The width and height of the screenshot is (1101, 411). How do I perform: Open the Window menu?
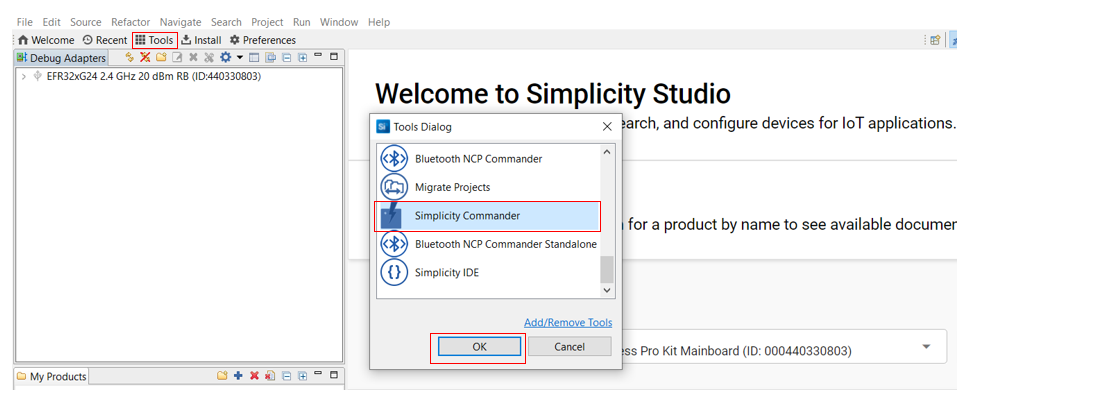click(339, 22)
